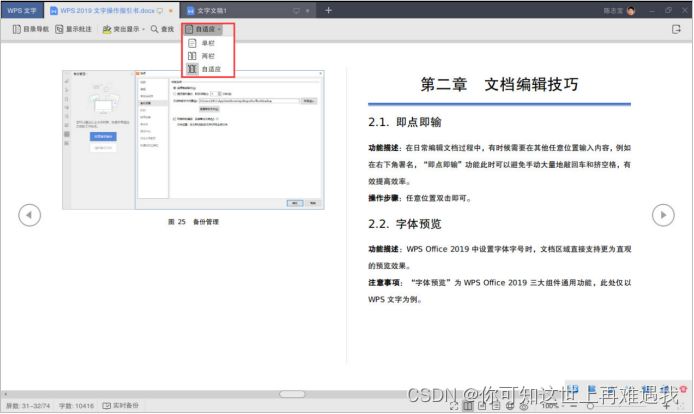
Task: Open the 查找 search tool
Action: coord(162,29)
